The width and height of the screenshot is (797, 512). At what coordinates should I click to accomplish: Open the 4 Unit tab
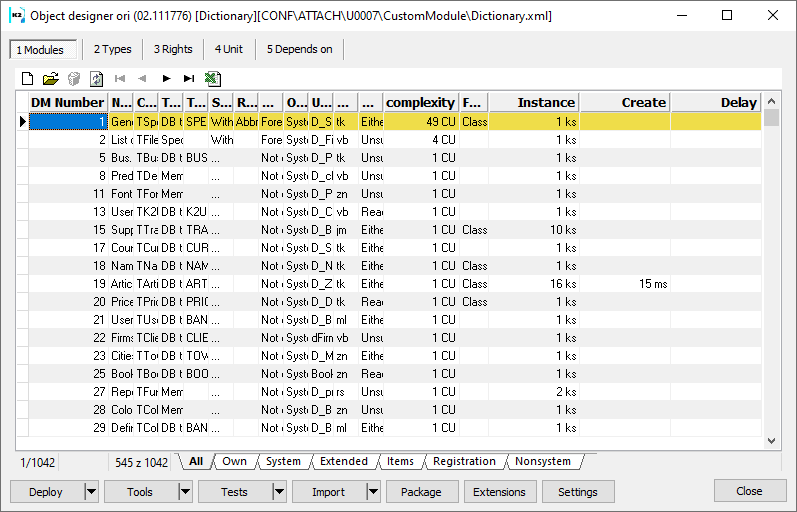[229, 49]
